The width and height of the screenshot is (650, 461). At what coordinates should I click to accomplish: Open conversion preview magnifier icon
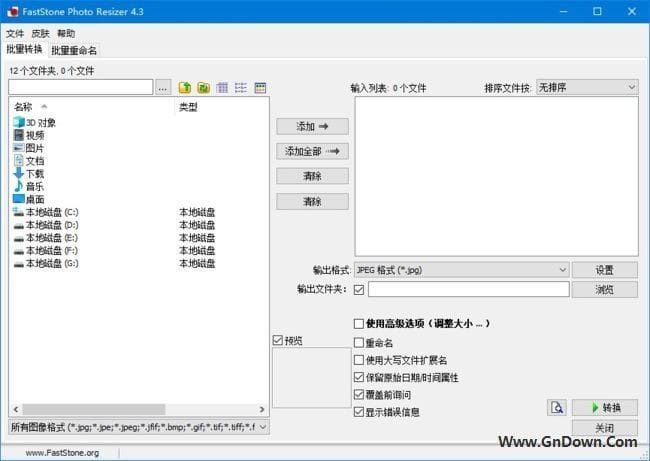pyautogui.click(x=557, y=408)
